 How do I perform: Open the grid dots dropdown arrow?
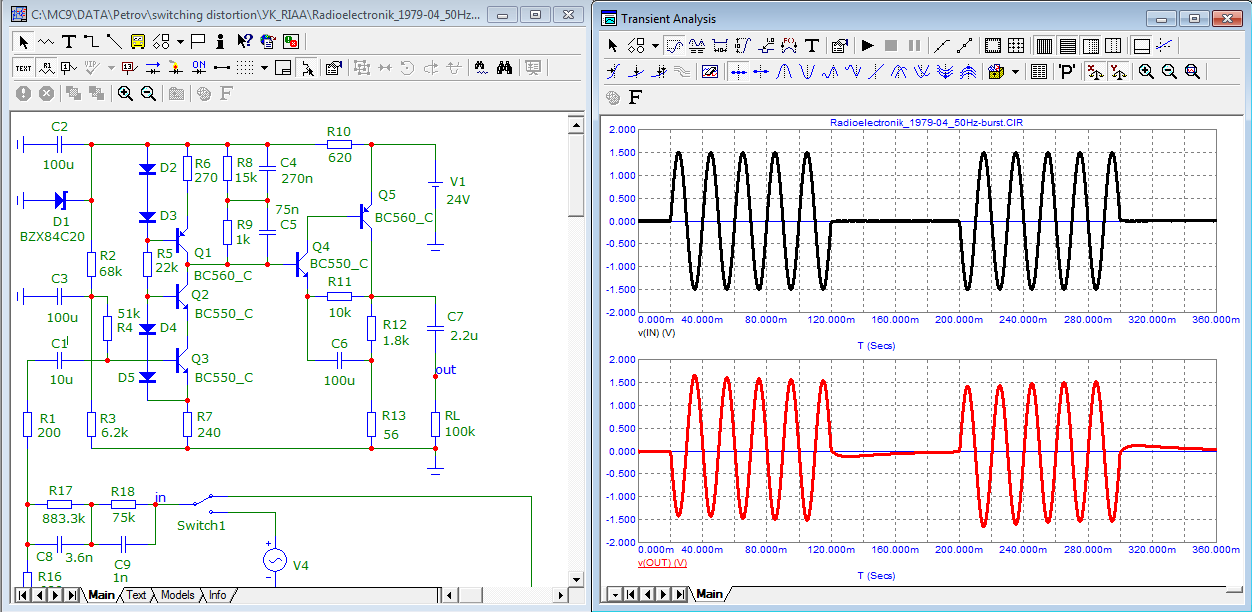coord(264,68)
